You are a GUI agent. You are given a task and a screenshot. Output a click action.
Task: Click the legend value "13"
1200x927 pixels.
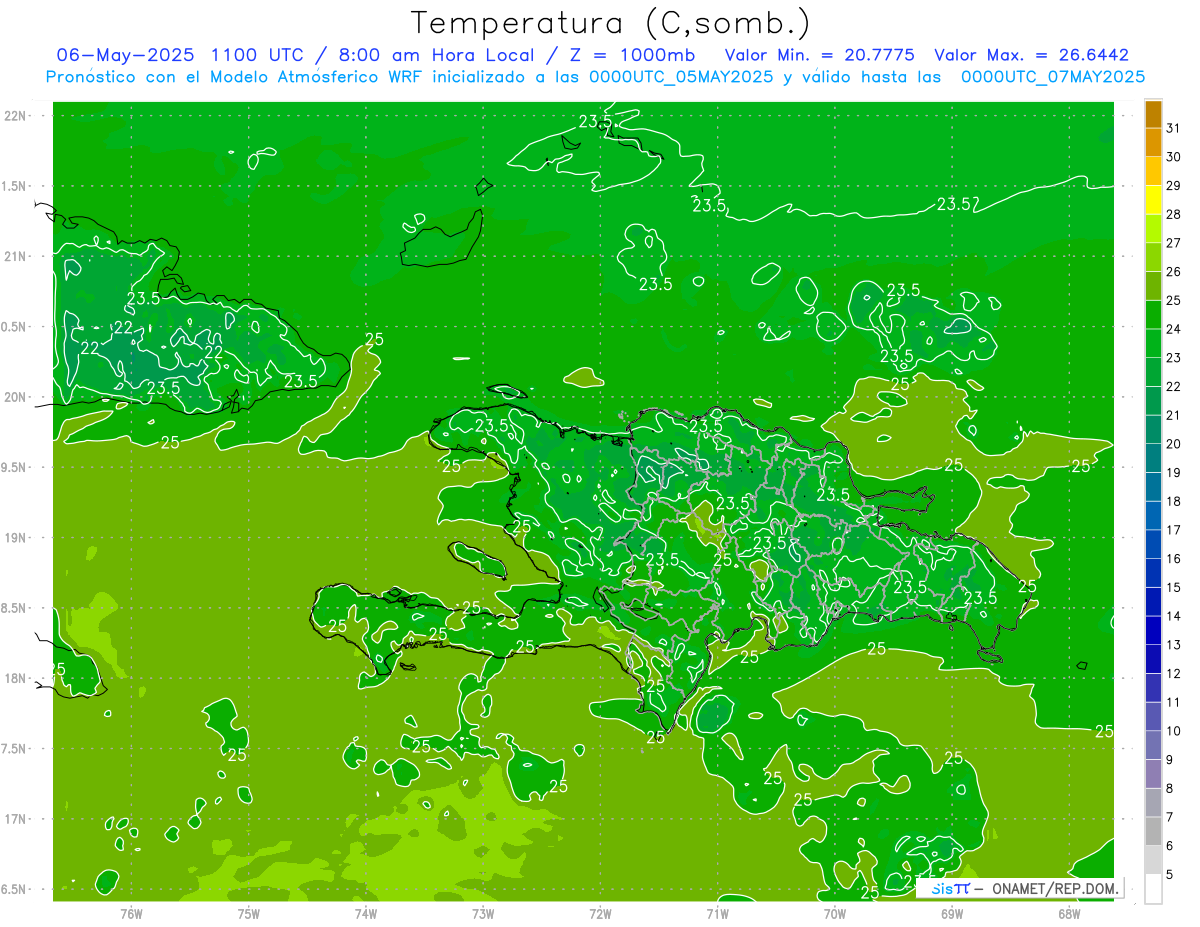(x=1174, y=645)
